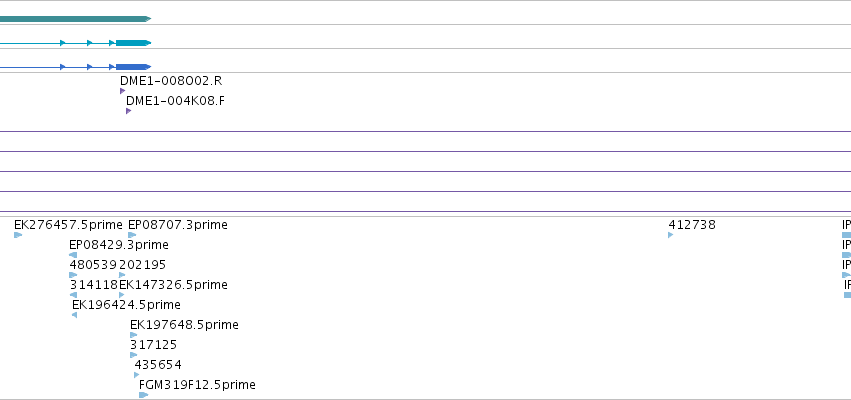Screen dimensions: 851x400
Task: Select the 317125 feature marker
Action: tap(134, 355)
